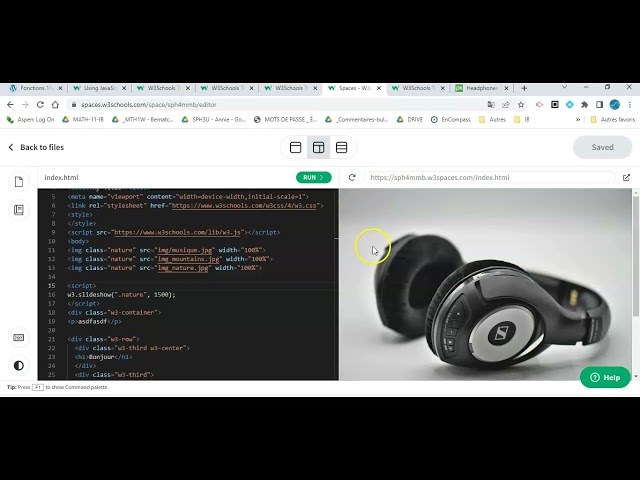Go to browser Home page
Screen dimensions: 640x480
pos(55,104)
